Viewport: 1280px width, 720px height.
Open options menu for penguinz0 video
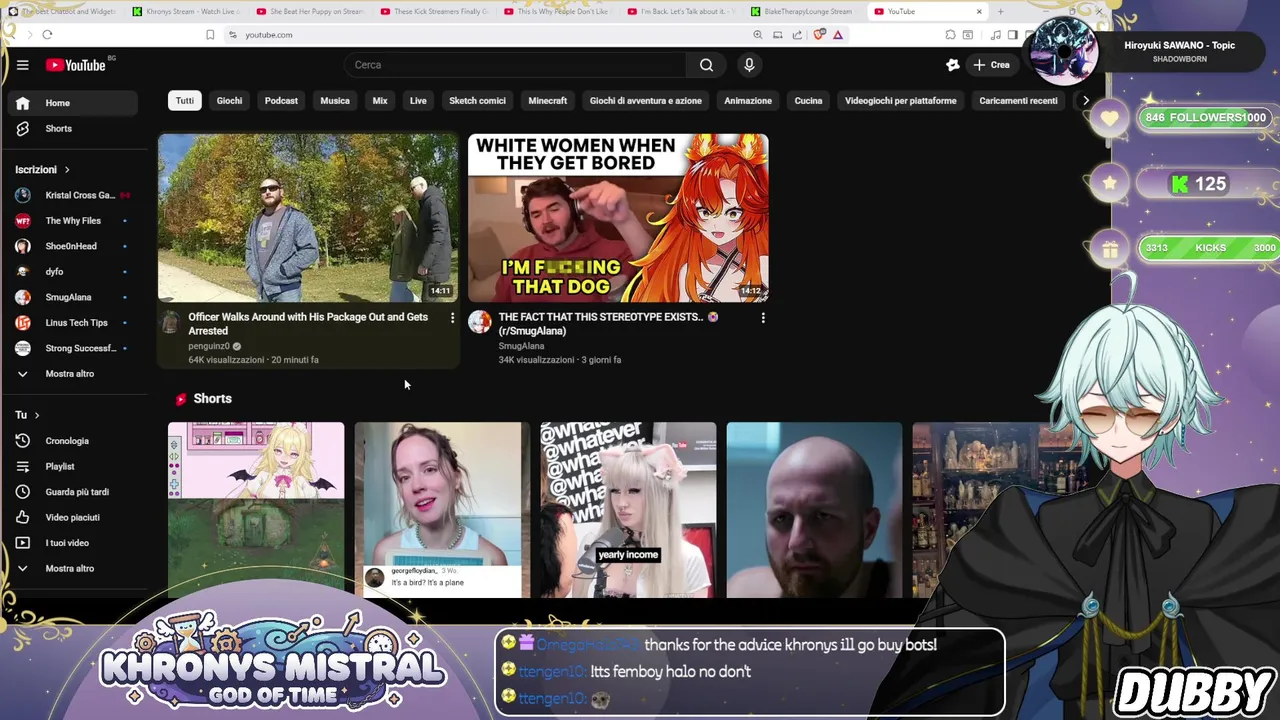(x=452, y=318)
